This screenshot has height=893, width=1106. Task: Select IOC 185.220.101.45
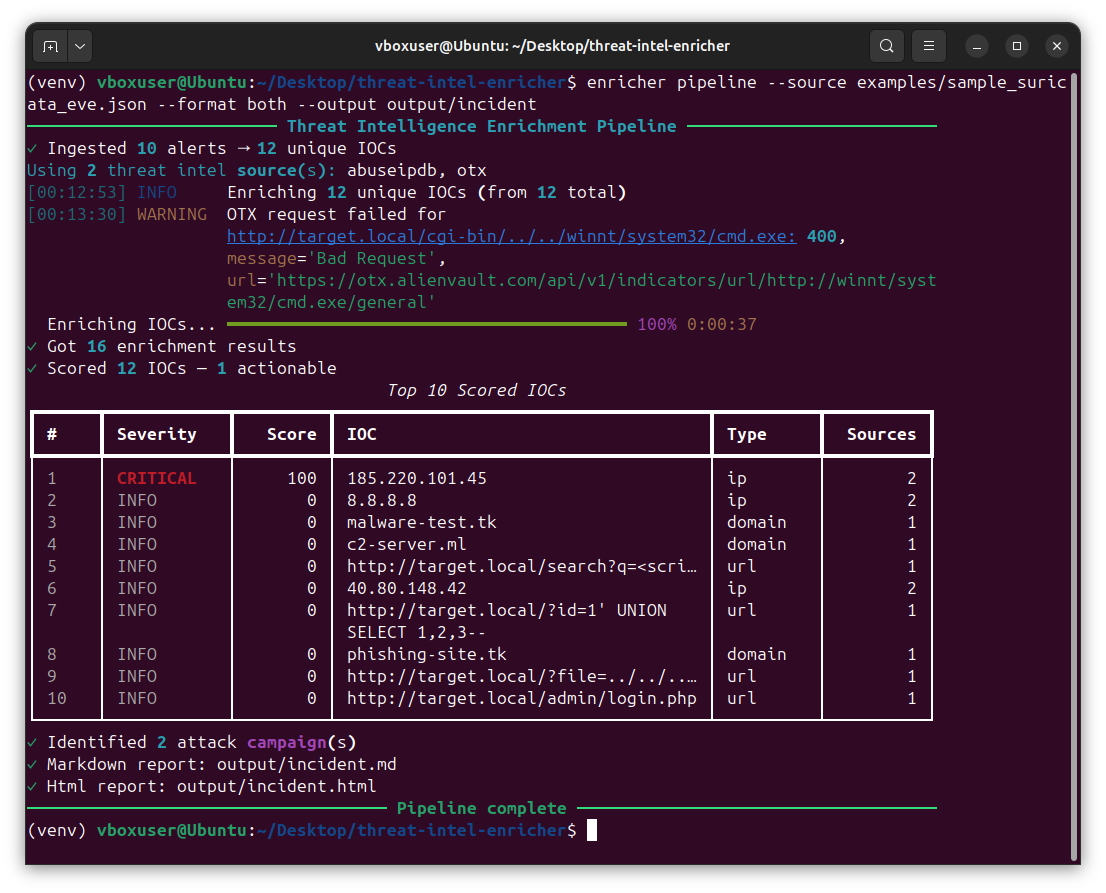417,478
